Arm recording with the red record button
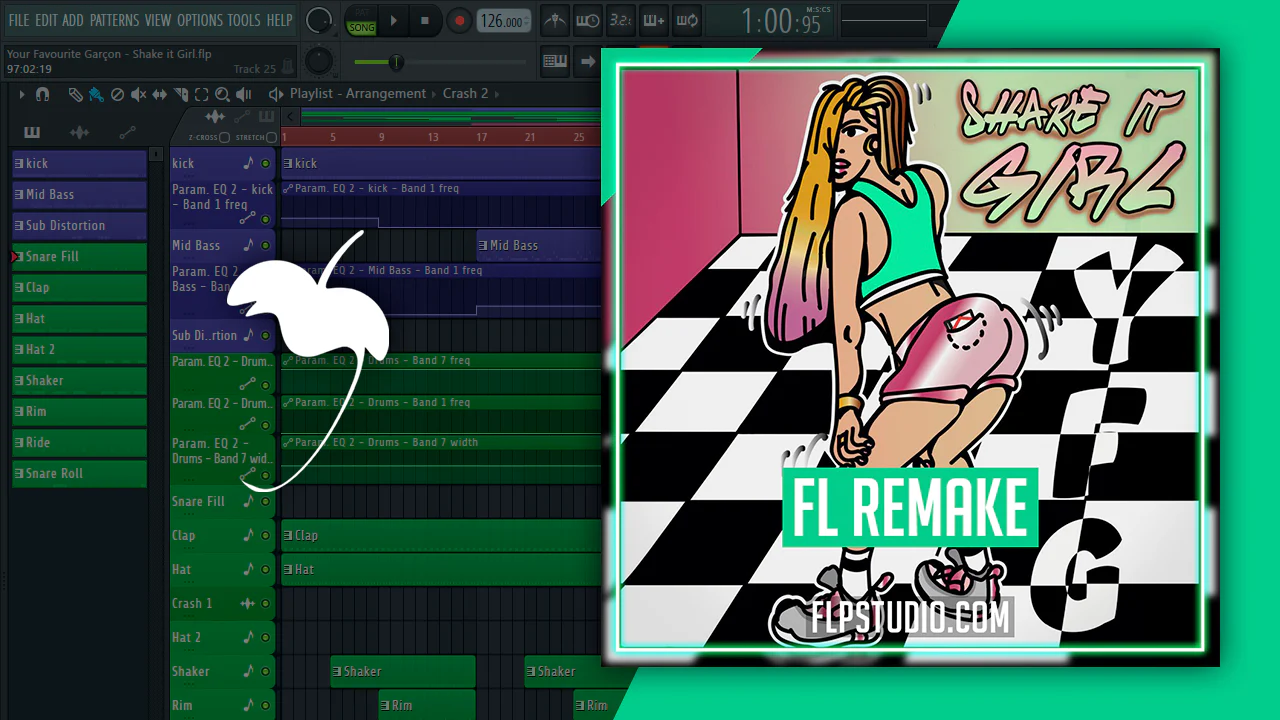1280x720 pixels. (459, 20)
